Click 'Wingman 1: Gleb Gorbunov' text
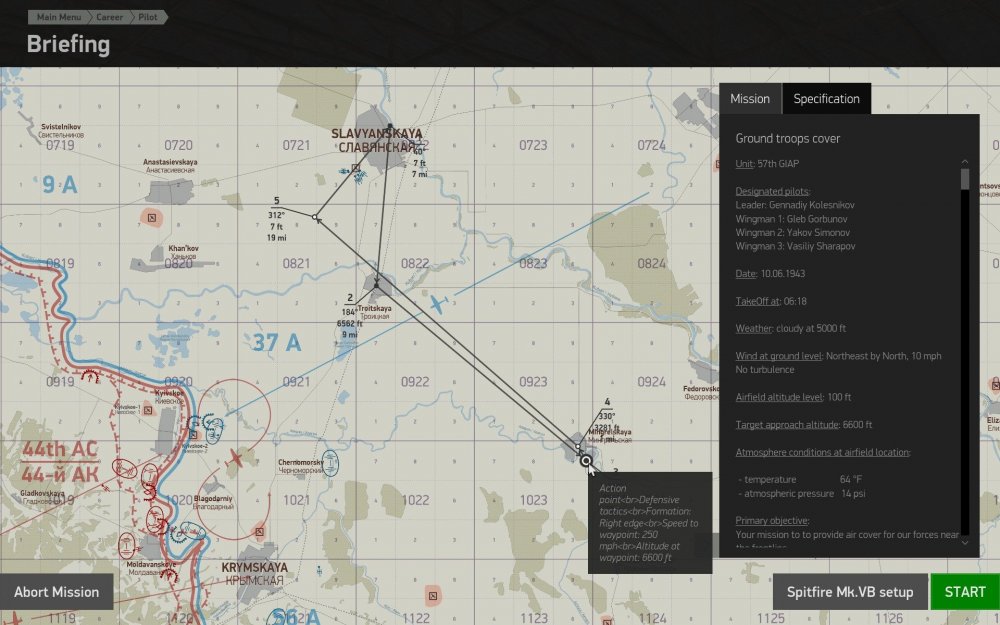The width and height of the screenshot is (1000, 625). pos(791,219)
